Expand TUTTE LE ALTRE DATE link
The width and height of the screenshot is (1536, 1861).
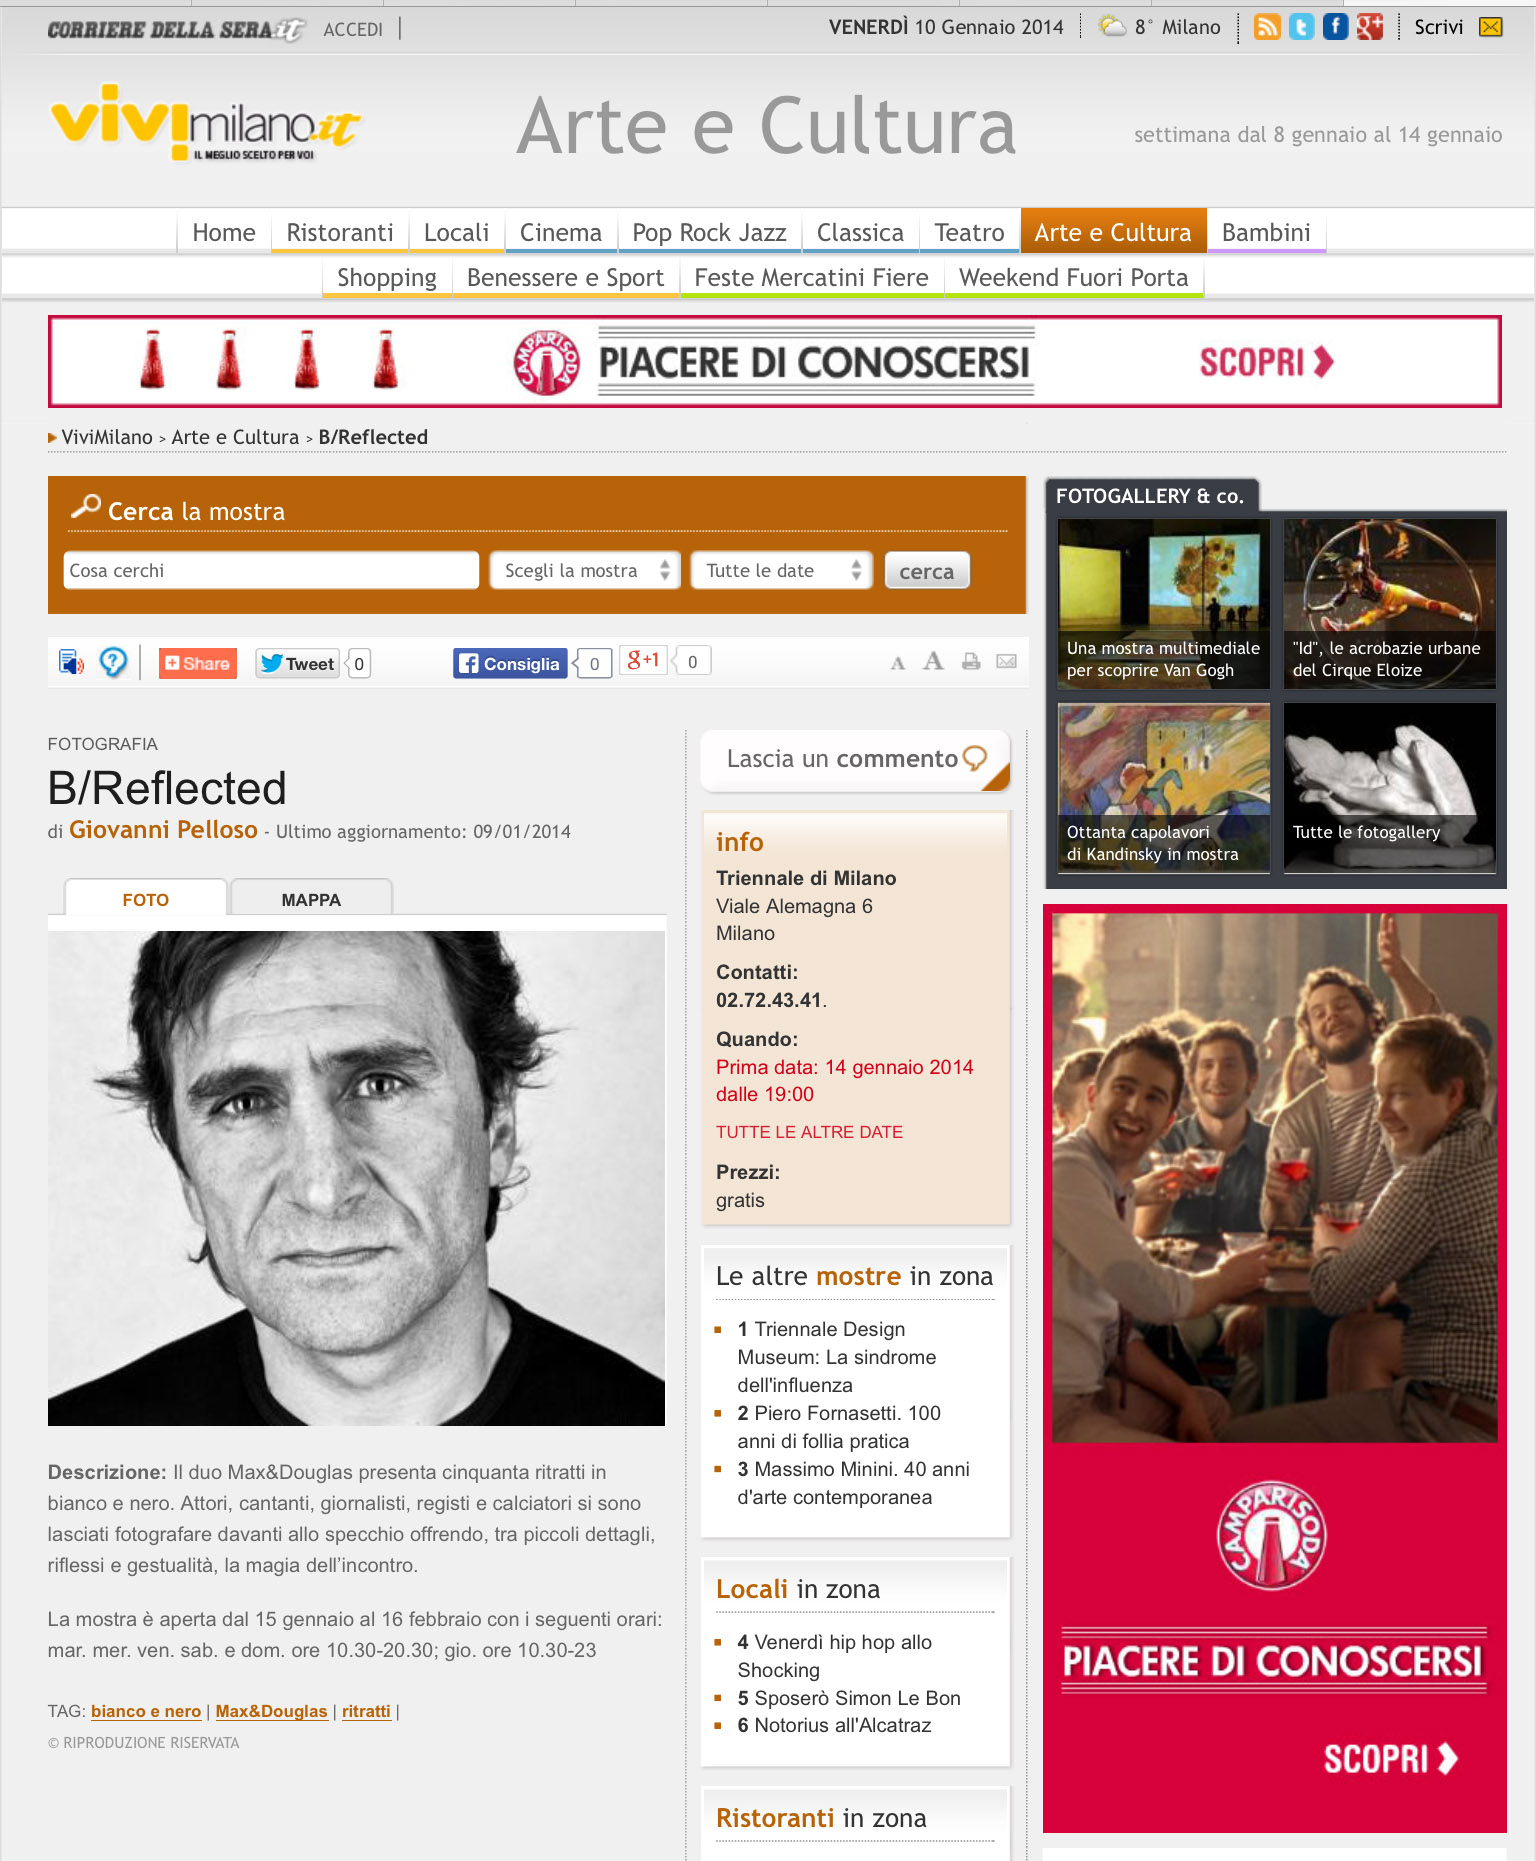click(809, 1132)
